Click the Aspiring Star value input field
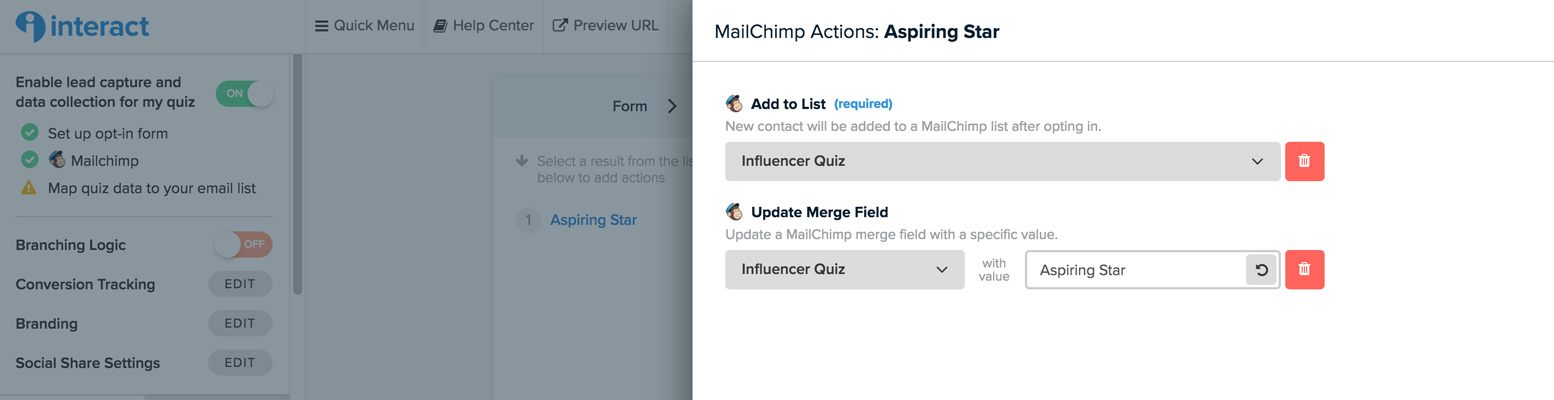Image resolution: width=1554 pixels, height=400 pixels. (x=1136, y=270)
